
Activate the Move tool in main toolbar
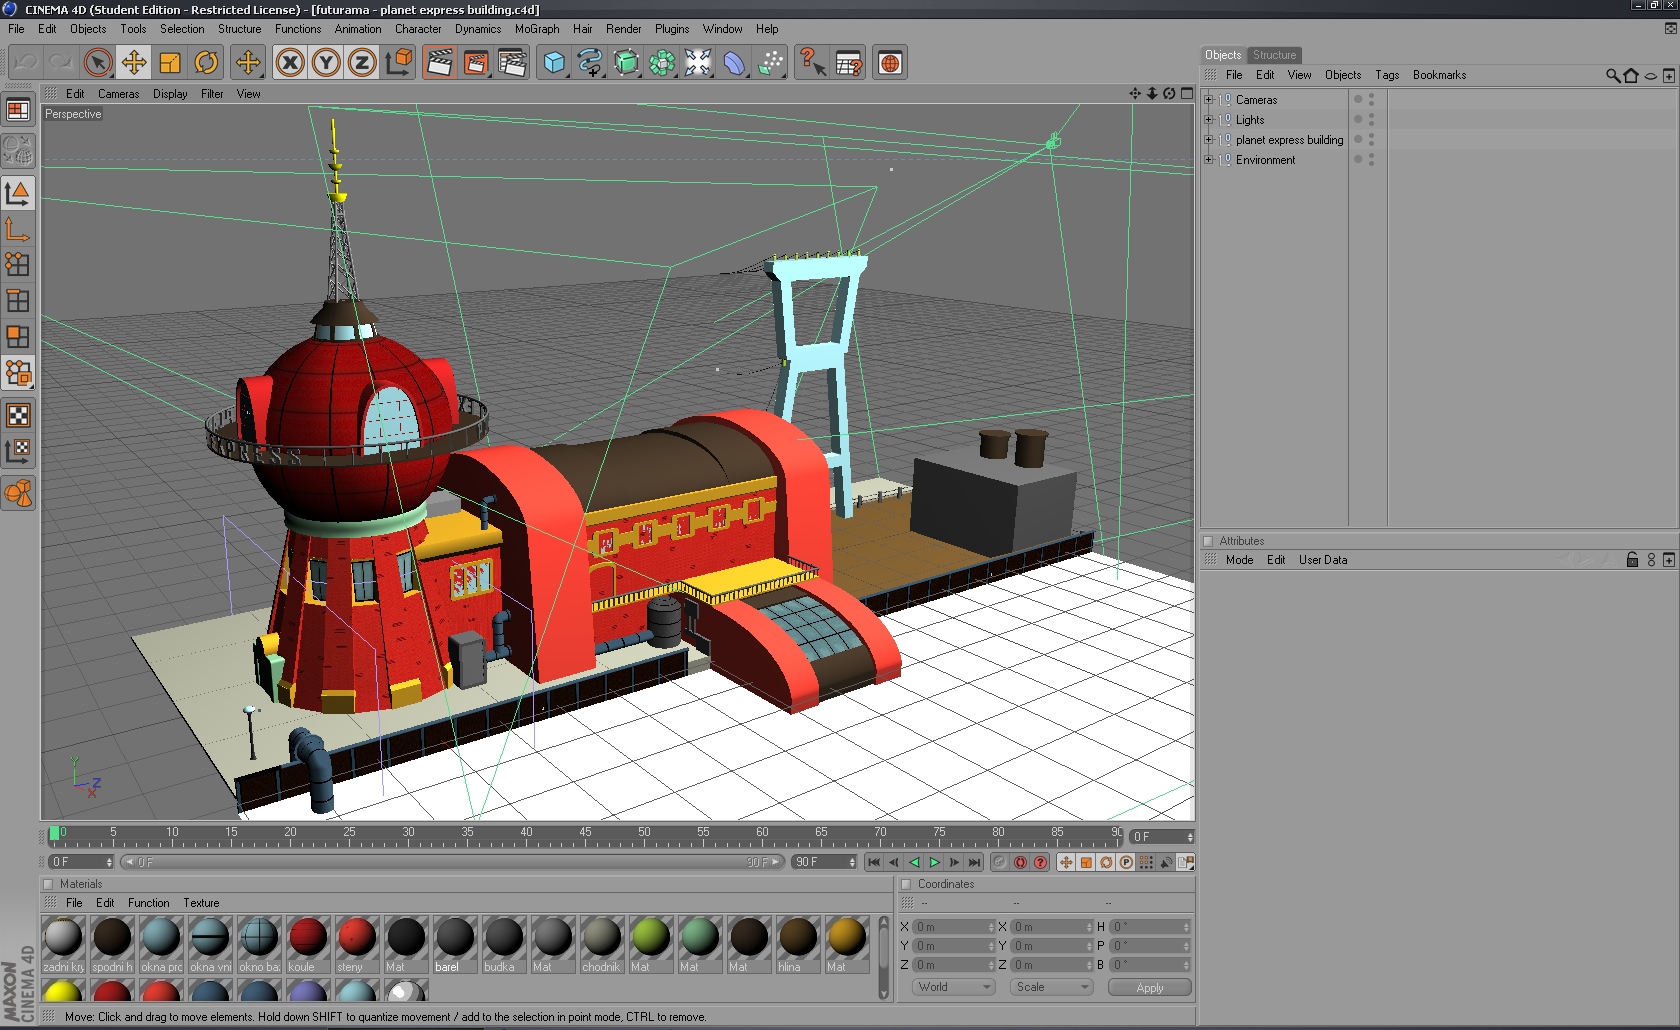[x=133, y=63]
